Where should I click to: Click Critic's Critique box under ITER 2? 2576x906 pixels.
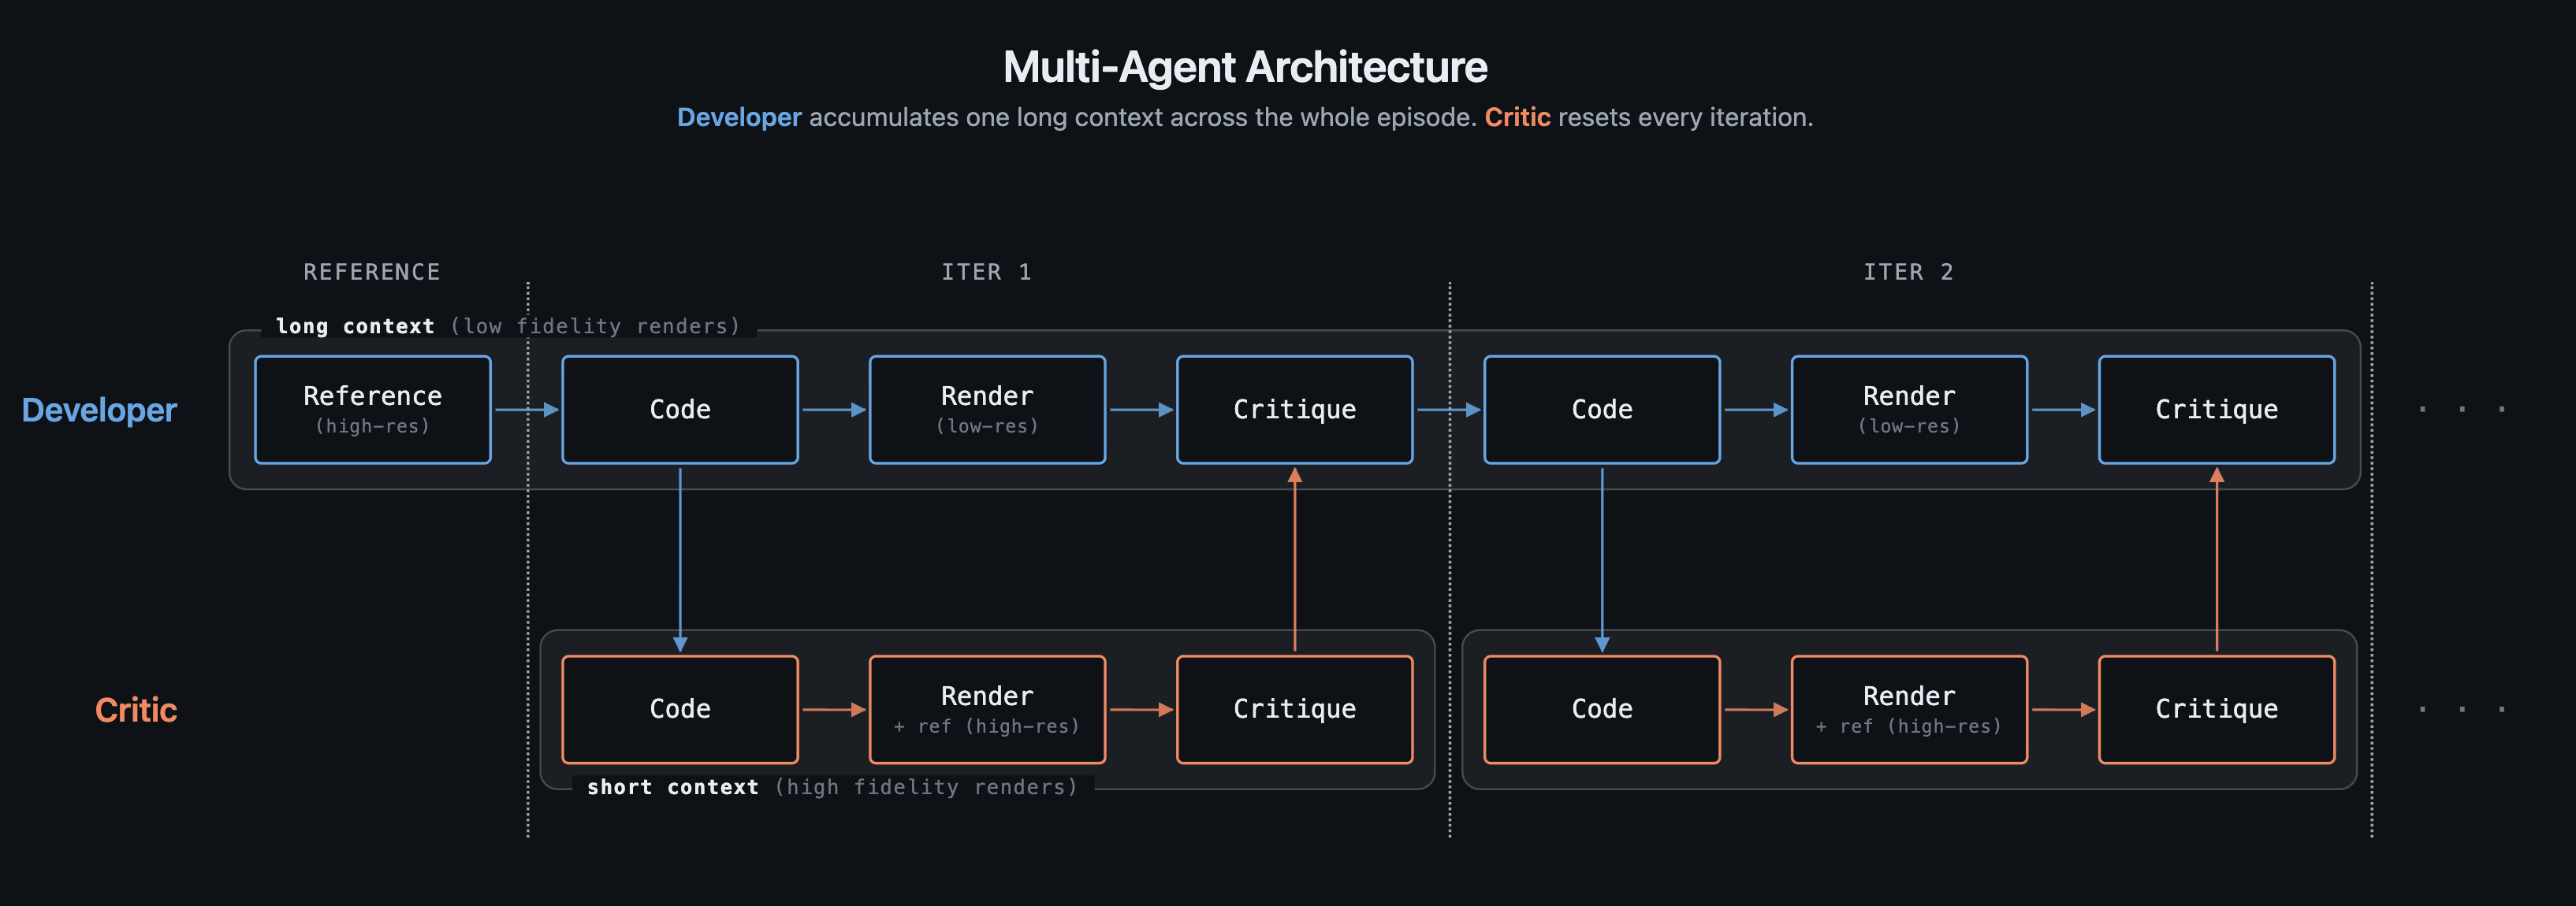point(2217,710)
